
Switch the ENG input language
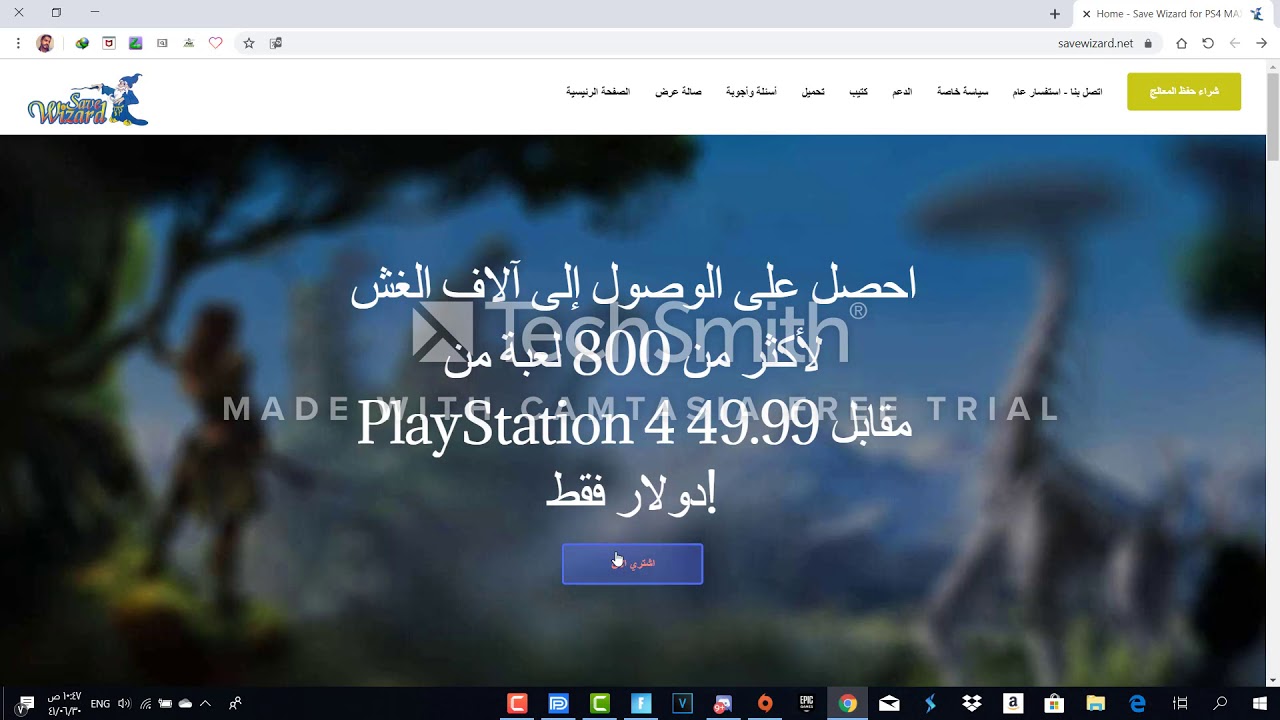pyautogui.click(x=100, y=704)
